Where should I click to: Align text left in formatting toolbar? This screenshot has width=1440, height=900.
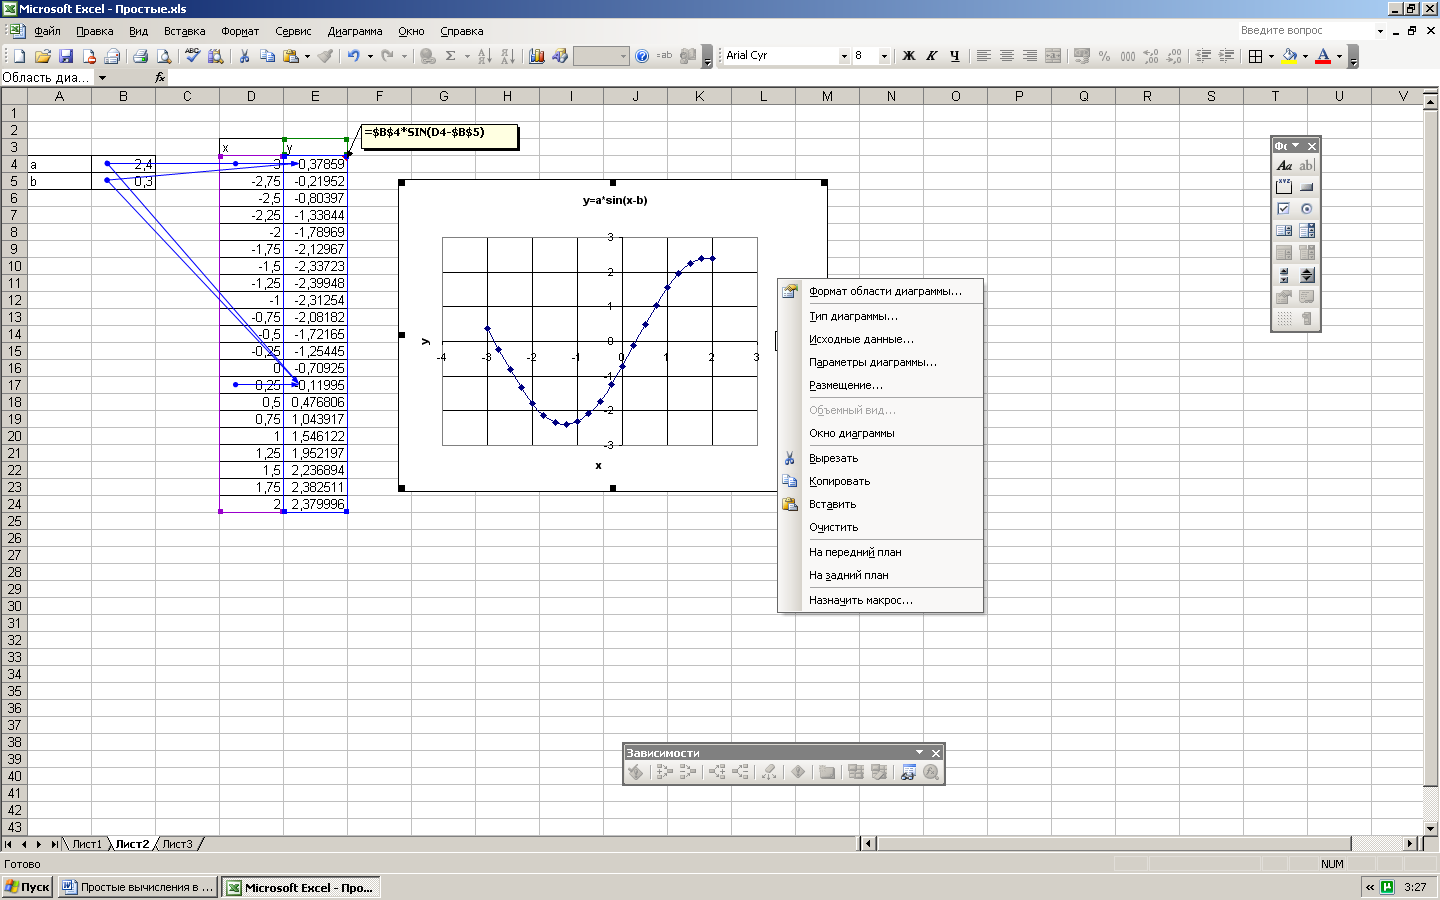(983, 56)
